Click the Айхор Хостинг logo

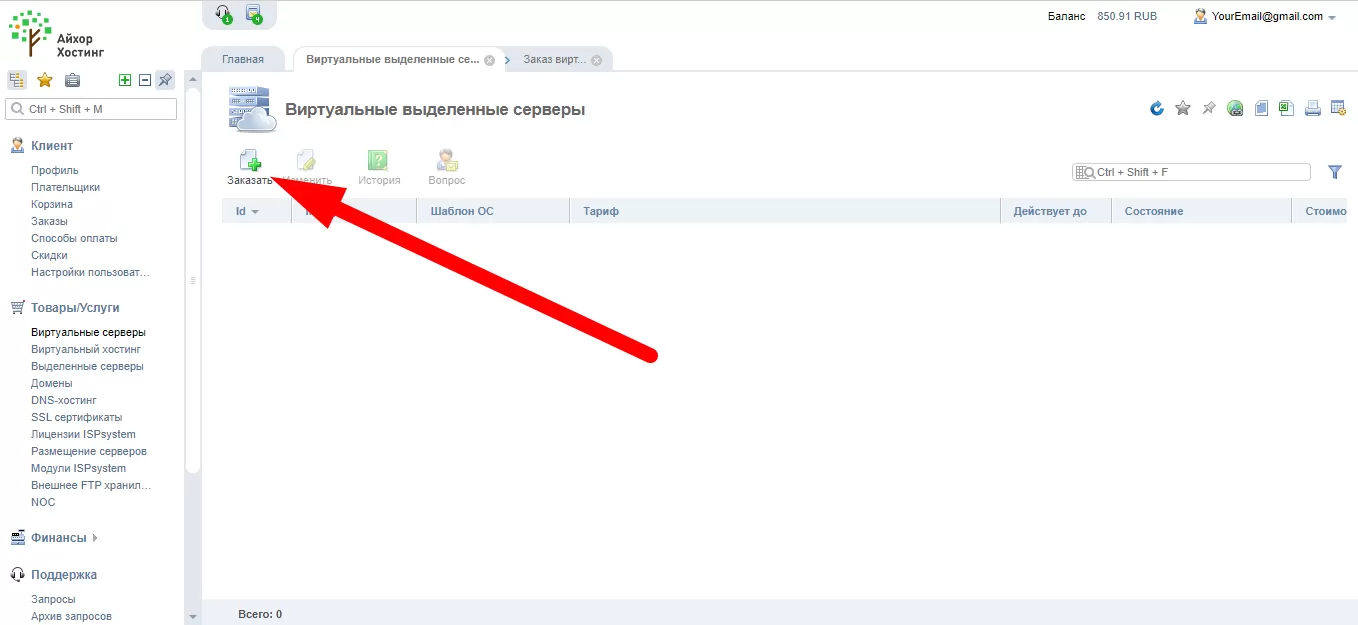(57, 33)
